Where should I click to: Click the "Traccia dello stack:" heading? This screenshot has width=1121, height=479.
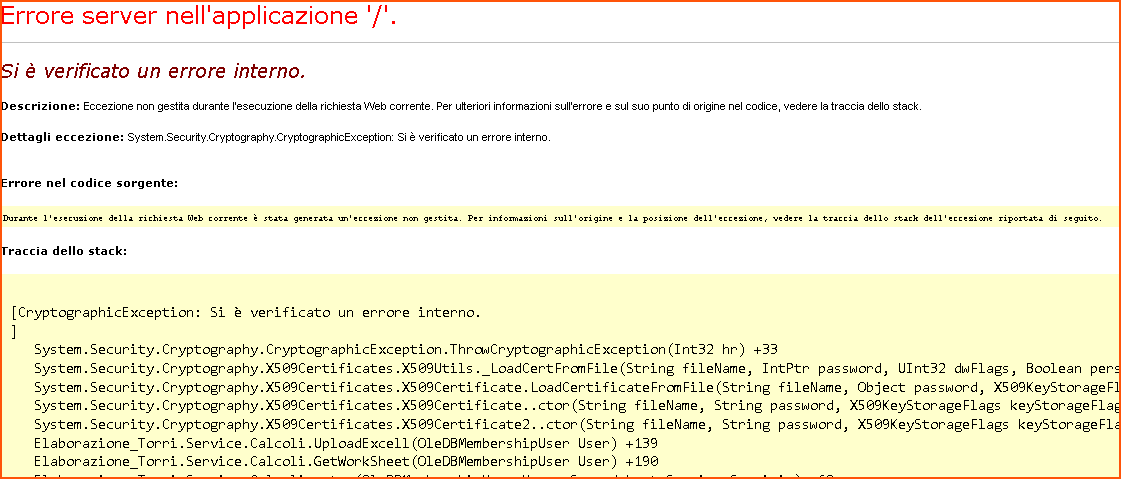(x=64, y=251)
